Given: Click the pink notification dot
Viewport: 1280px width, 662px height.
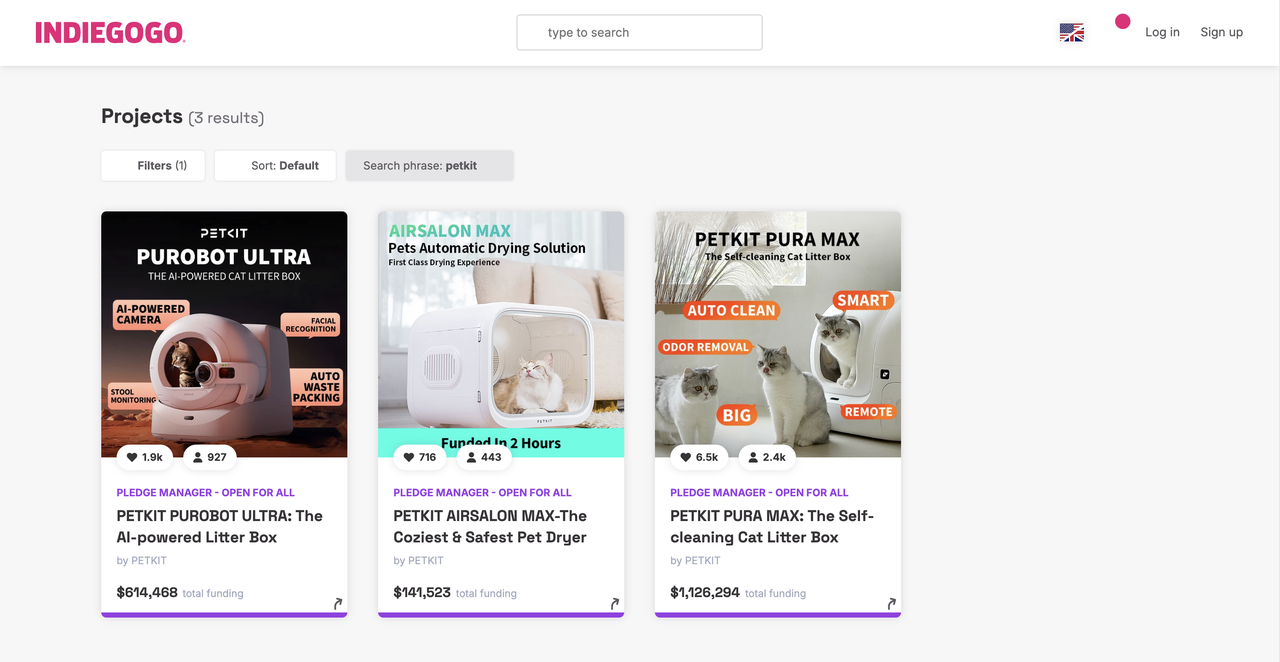Looking at the screenshot, I should [1122, 20].
